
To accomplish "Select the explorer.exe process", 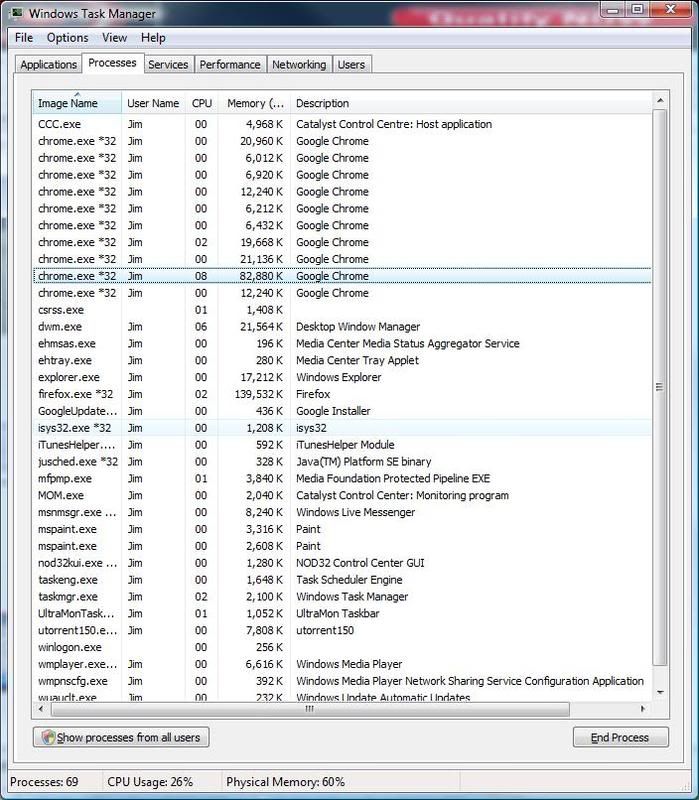I will [x=342, y=377].
